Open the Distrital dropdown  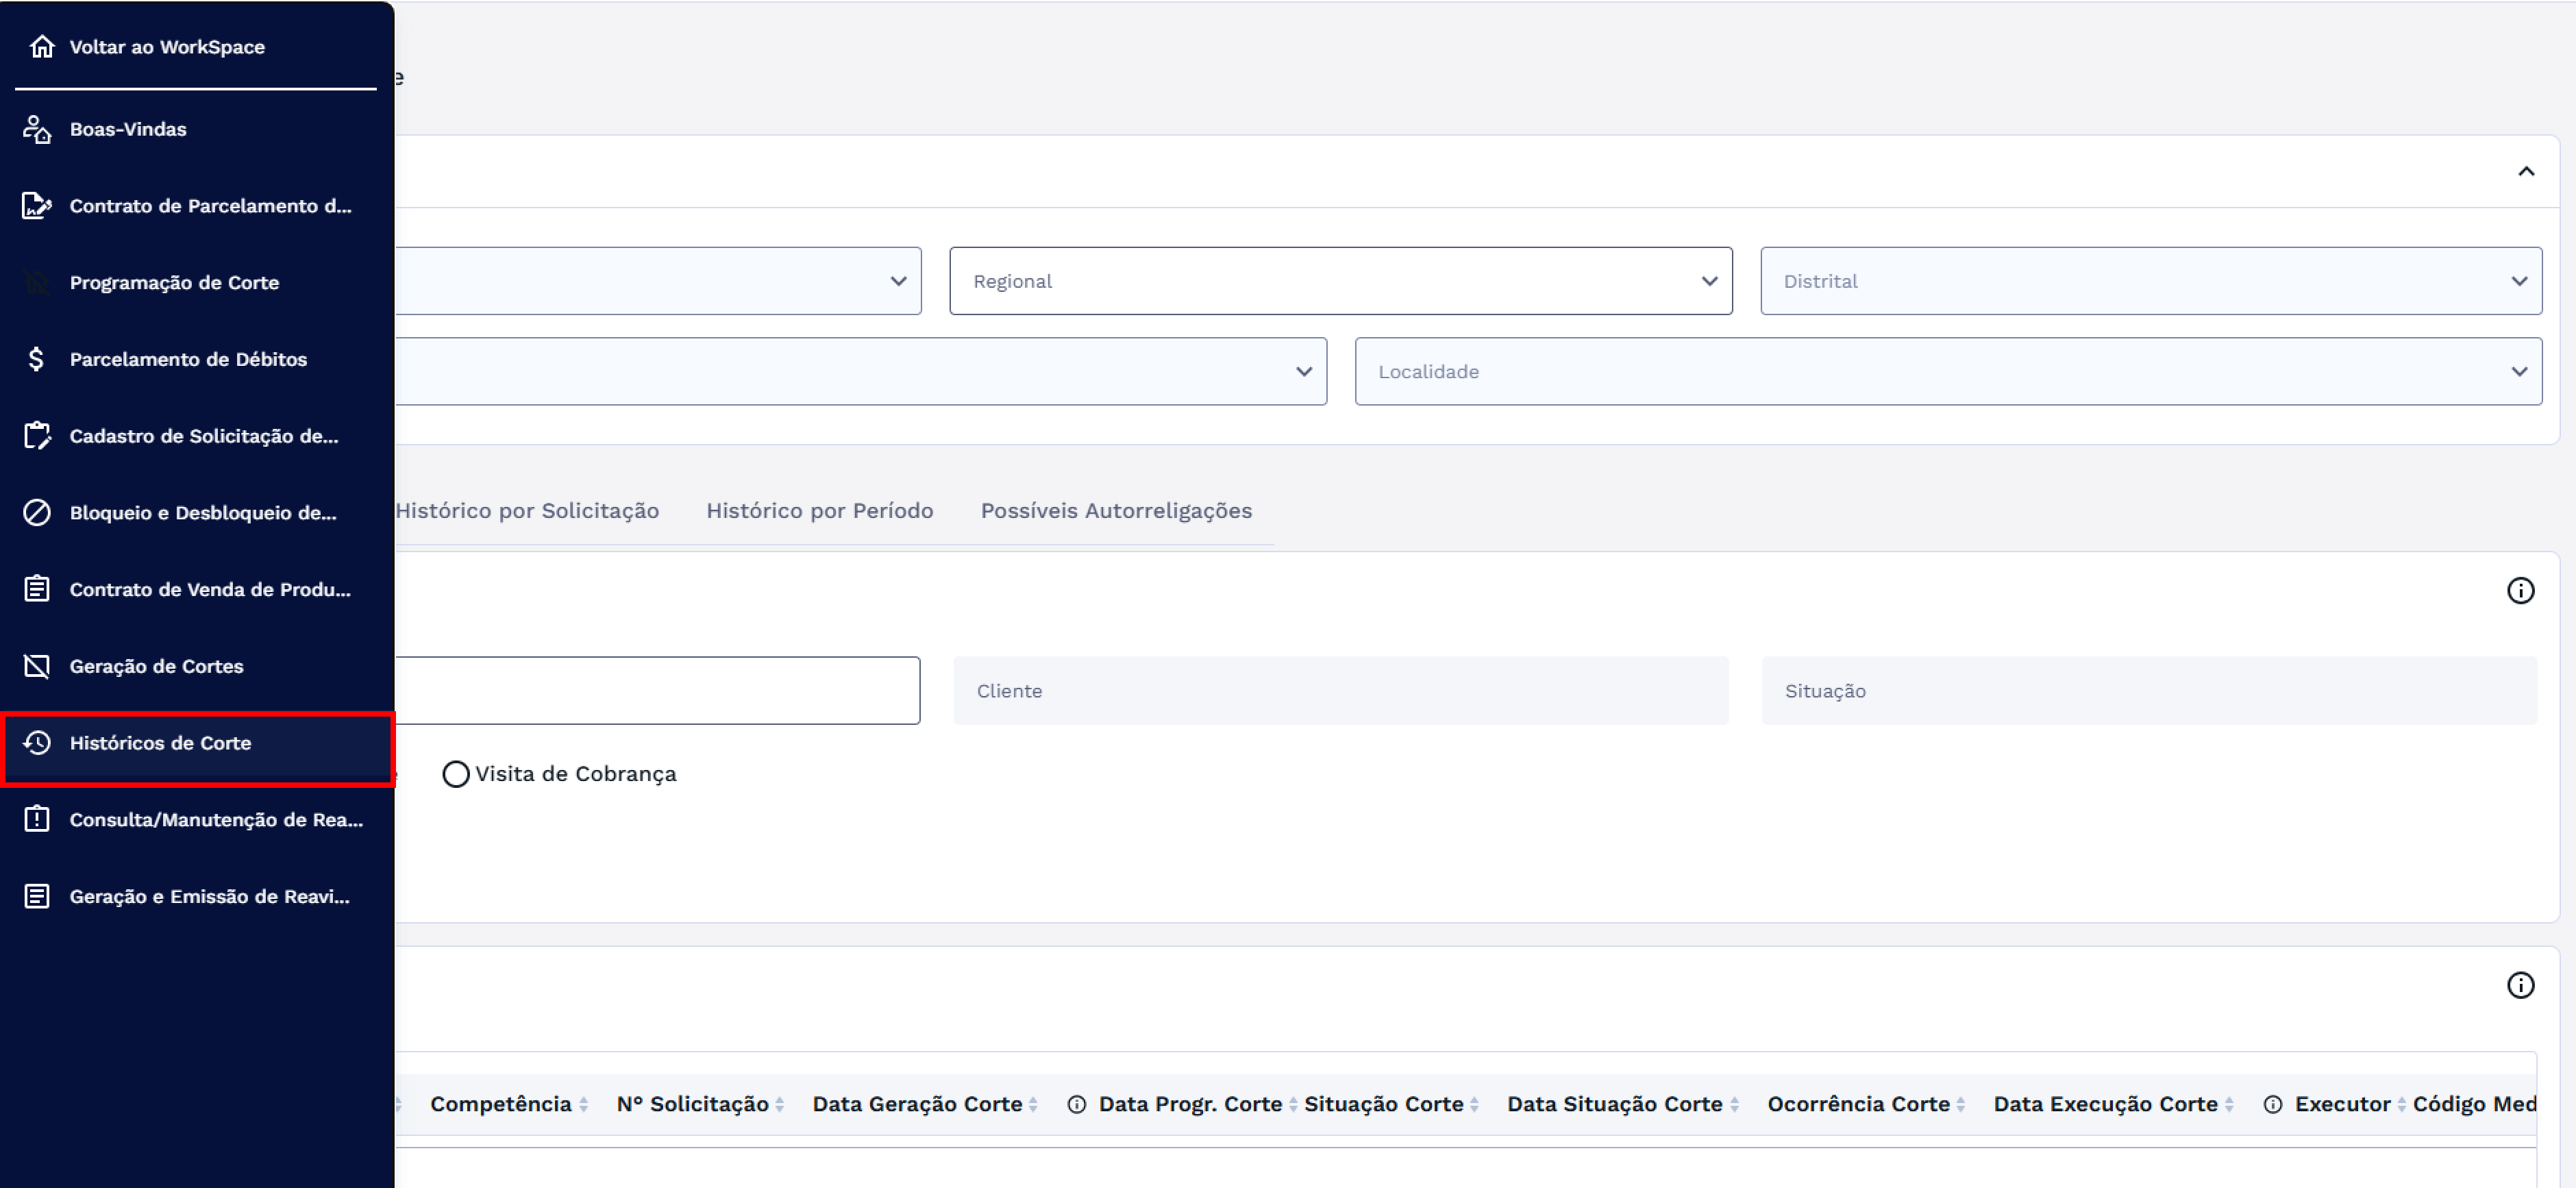(2150, 281)
